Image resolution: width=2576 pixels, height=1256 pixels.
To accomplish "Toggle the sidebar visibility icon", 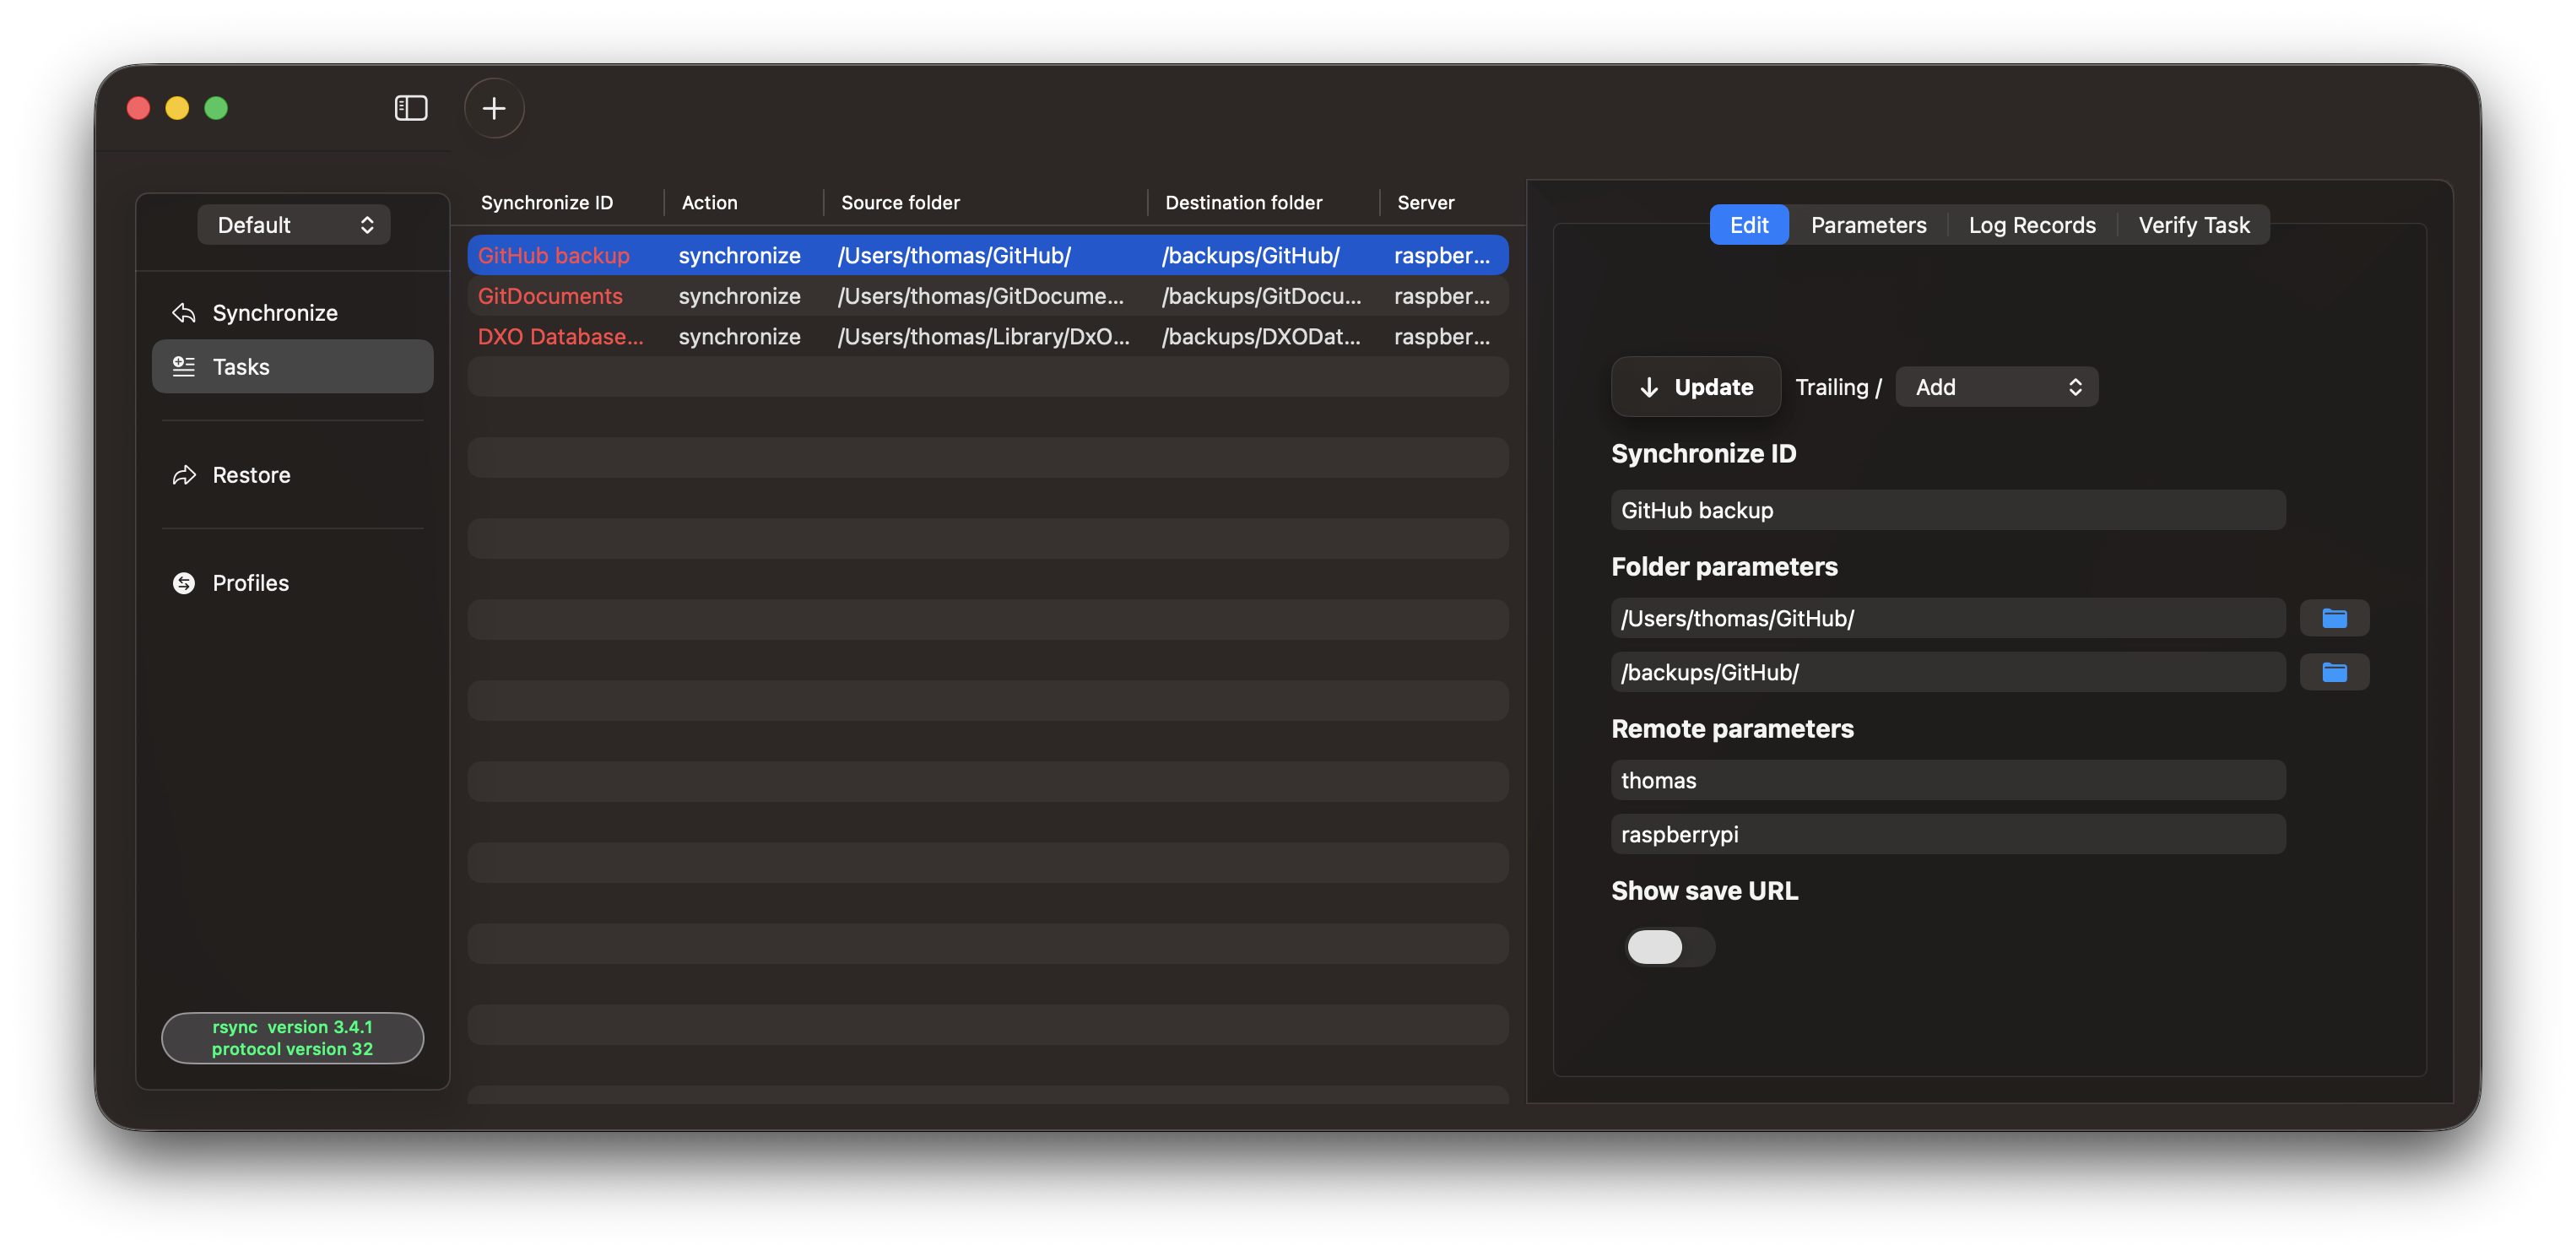I will point(411,108).
